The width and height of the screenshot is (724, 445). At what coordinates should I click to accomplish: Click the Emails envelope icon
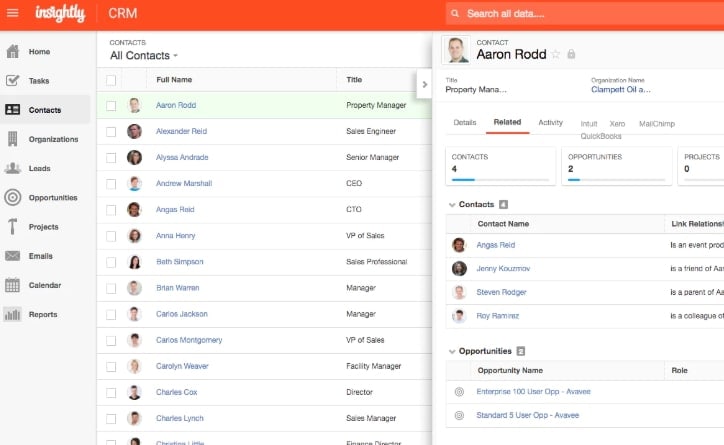click(x=12, y=256)
